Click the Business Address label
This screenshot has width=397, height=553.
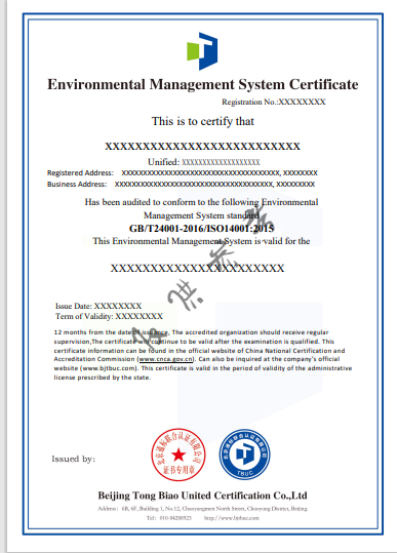click(77, 184)
